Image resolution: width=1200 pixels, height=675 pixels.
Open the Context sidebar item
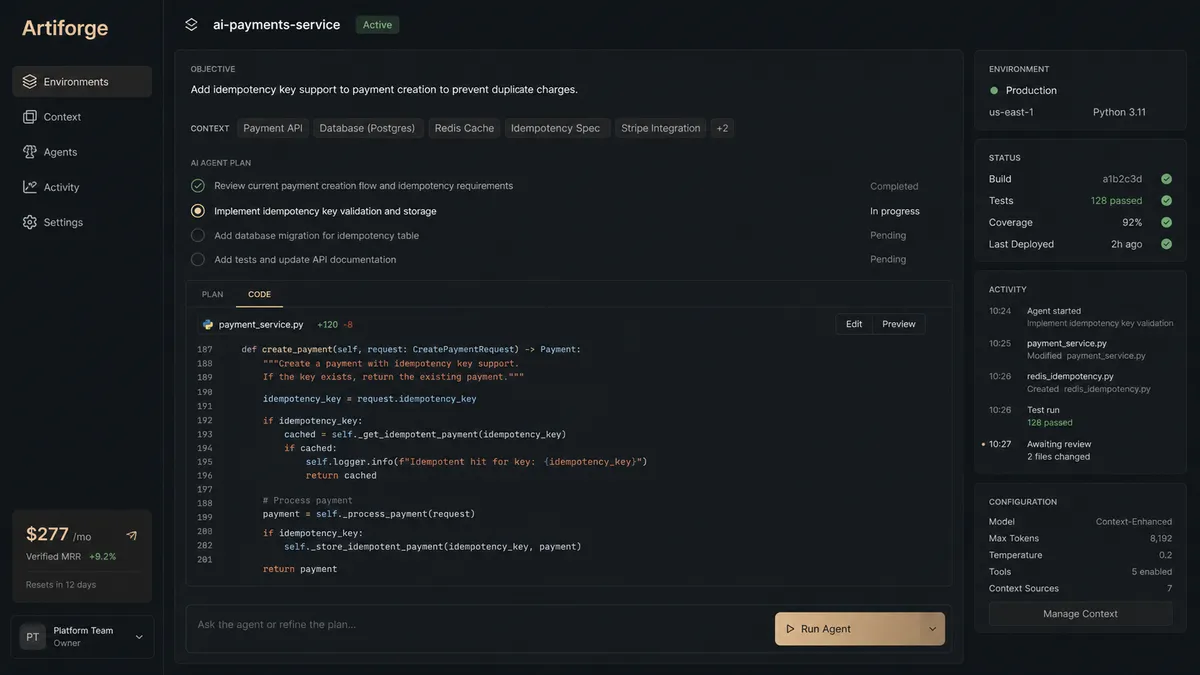[x=82, y=117]
